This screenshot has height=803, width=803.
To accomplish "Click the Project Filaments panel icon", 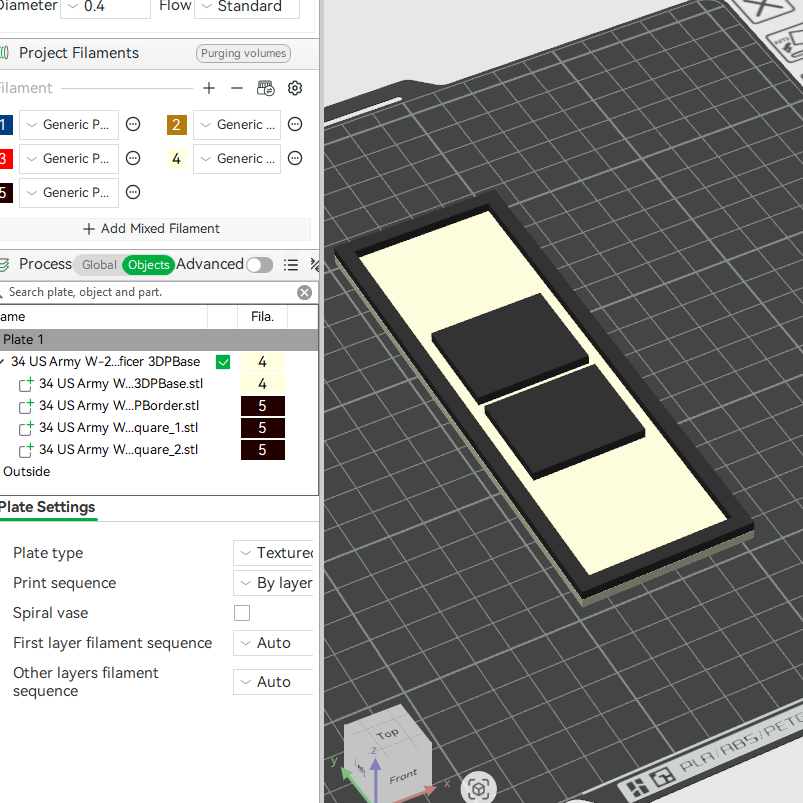I will [x=4, y=53].
